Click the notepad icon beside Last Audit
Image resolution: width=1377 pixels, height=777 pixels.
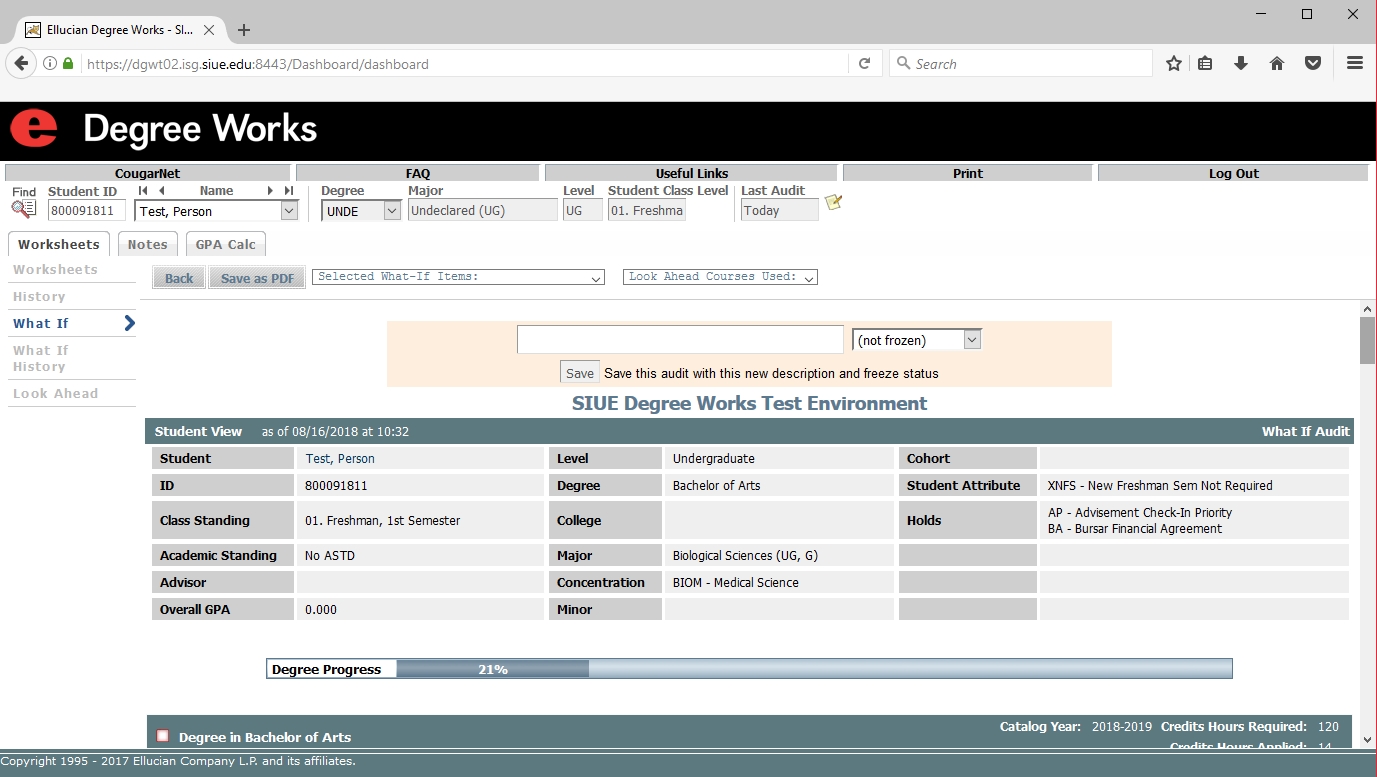tap(833, 203)
